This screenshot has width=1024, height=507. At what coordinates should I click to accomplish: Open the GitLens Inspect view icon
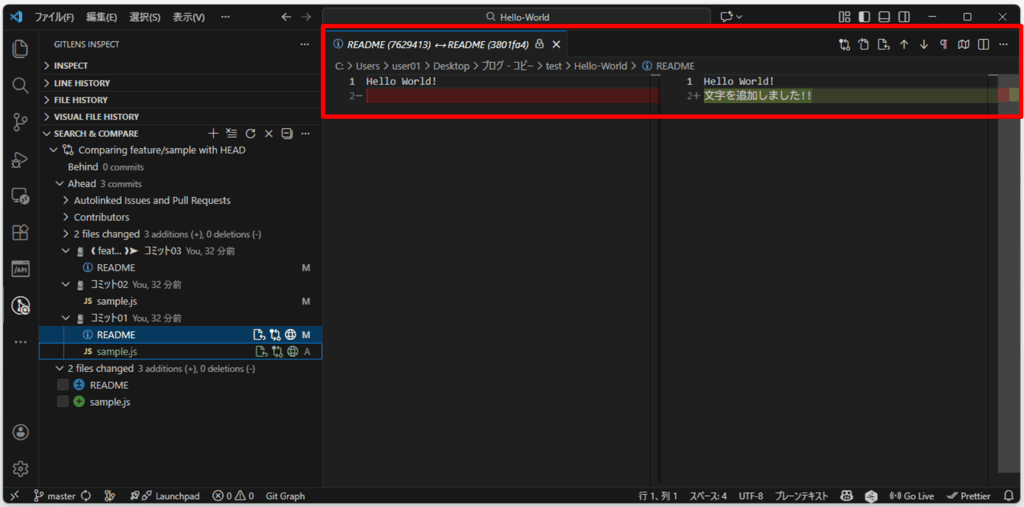20,304
